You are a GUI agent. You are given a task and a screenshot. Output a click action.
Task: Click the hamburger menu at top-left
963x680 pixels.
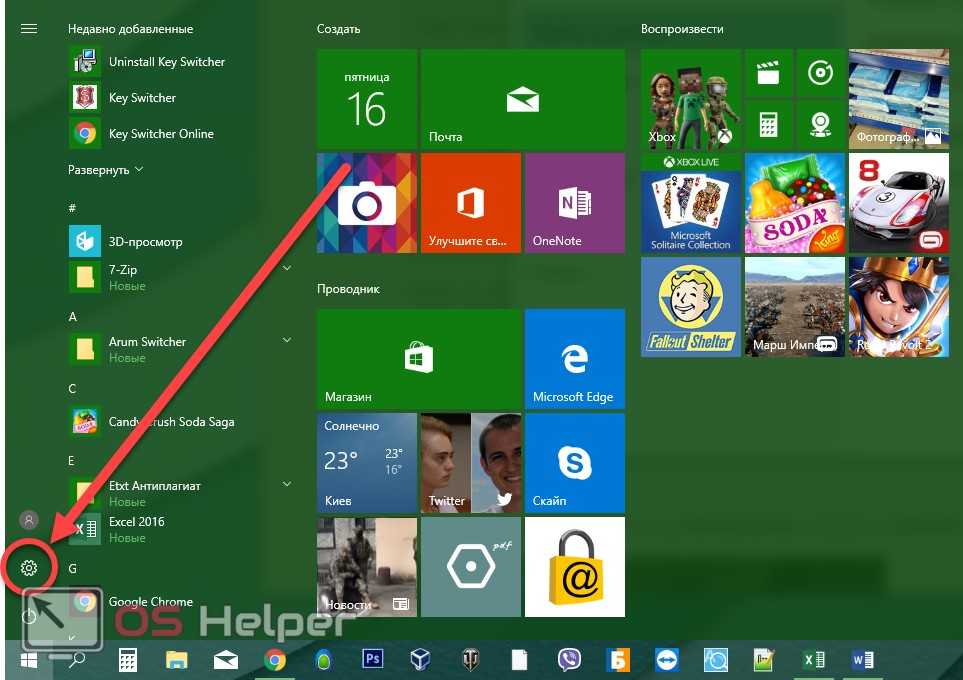pos(29,29)
